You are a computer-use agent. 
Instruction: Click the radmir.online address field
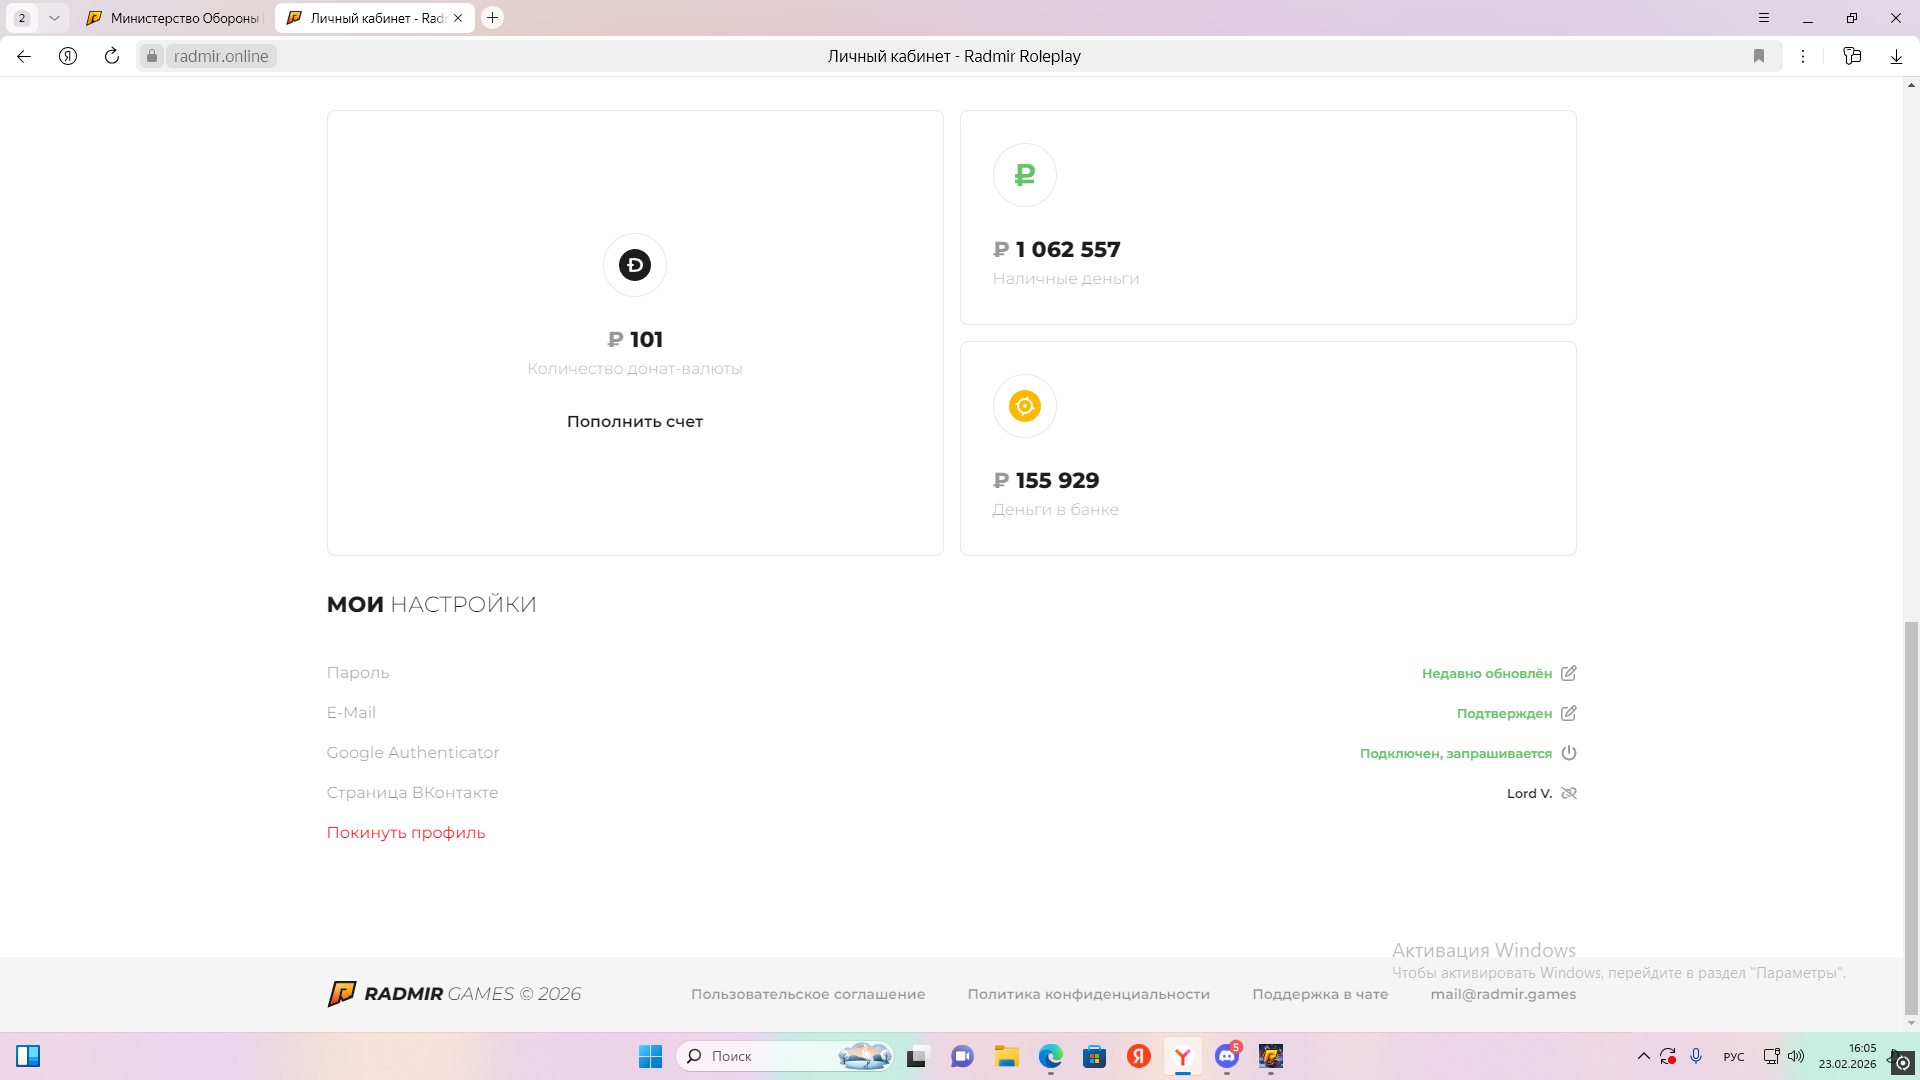221,56
